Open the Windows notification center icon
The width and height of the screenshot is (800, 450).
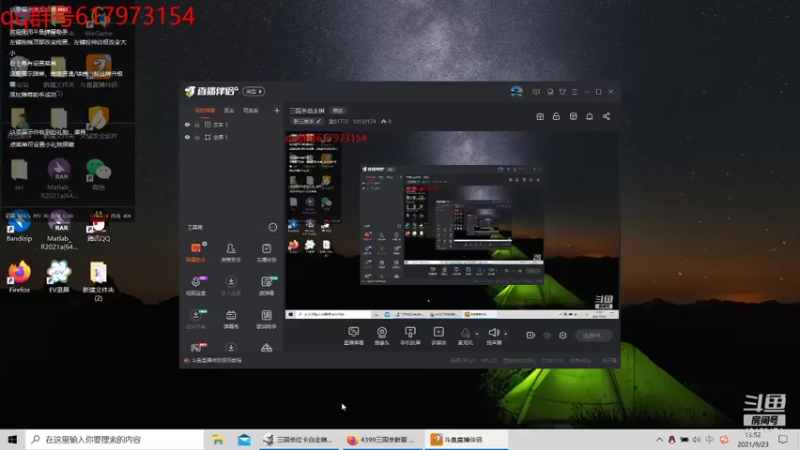tap(783, 439)
